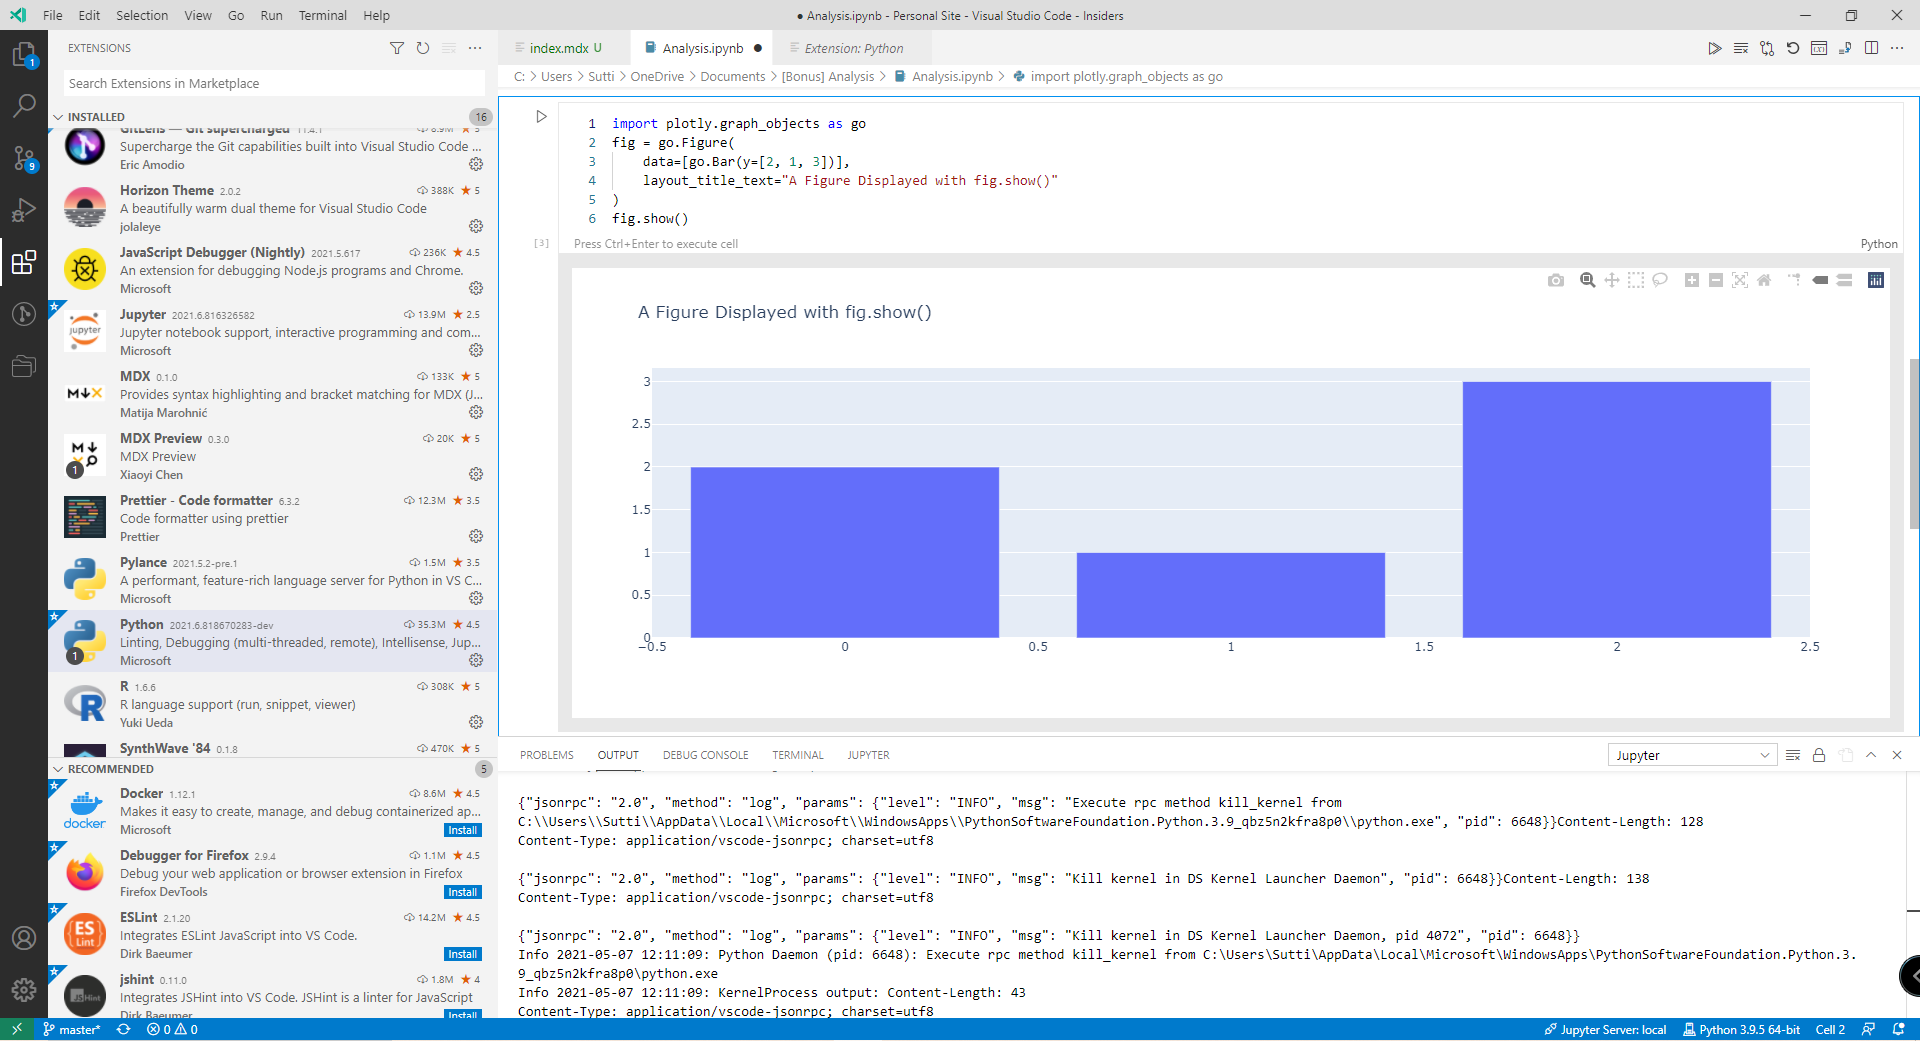Select the plot Pan tool
The image size is (1920, 1041).
tap(1612, 280)
